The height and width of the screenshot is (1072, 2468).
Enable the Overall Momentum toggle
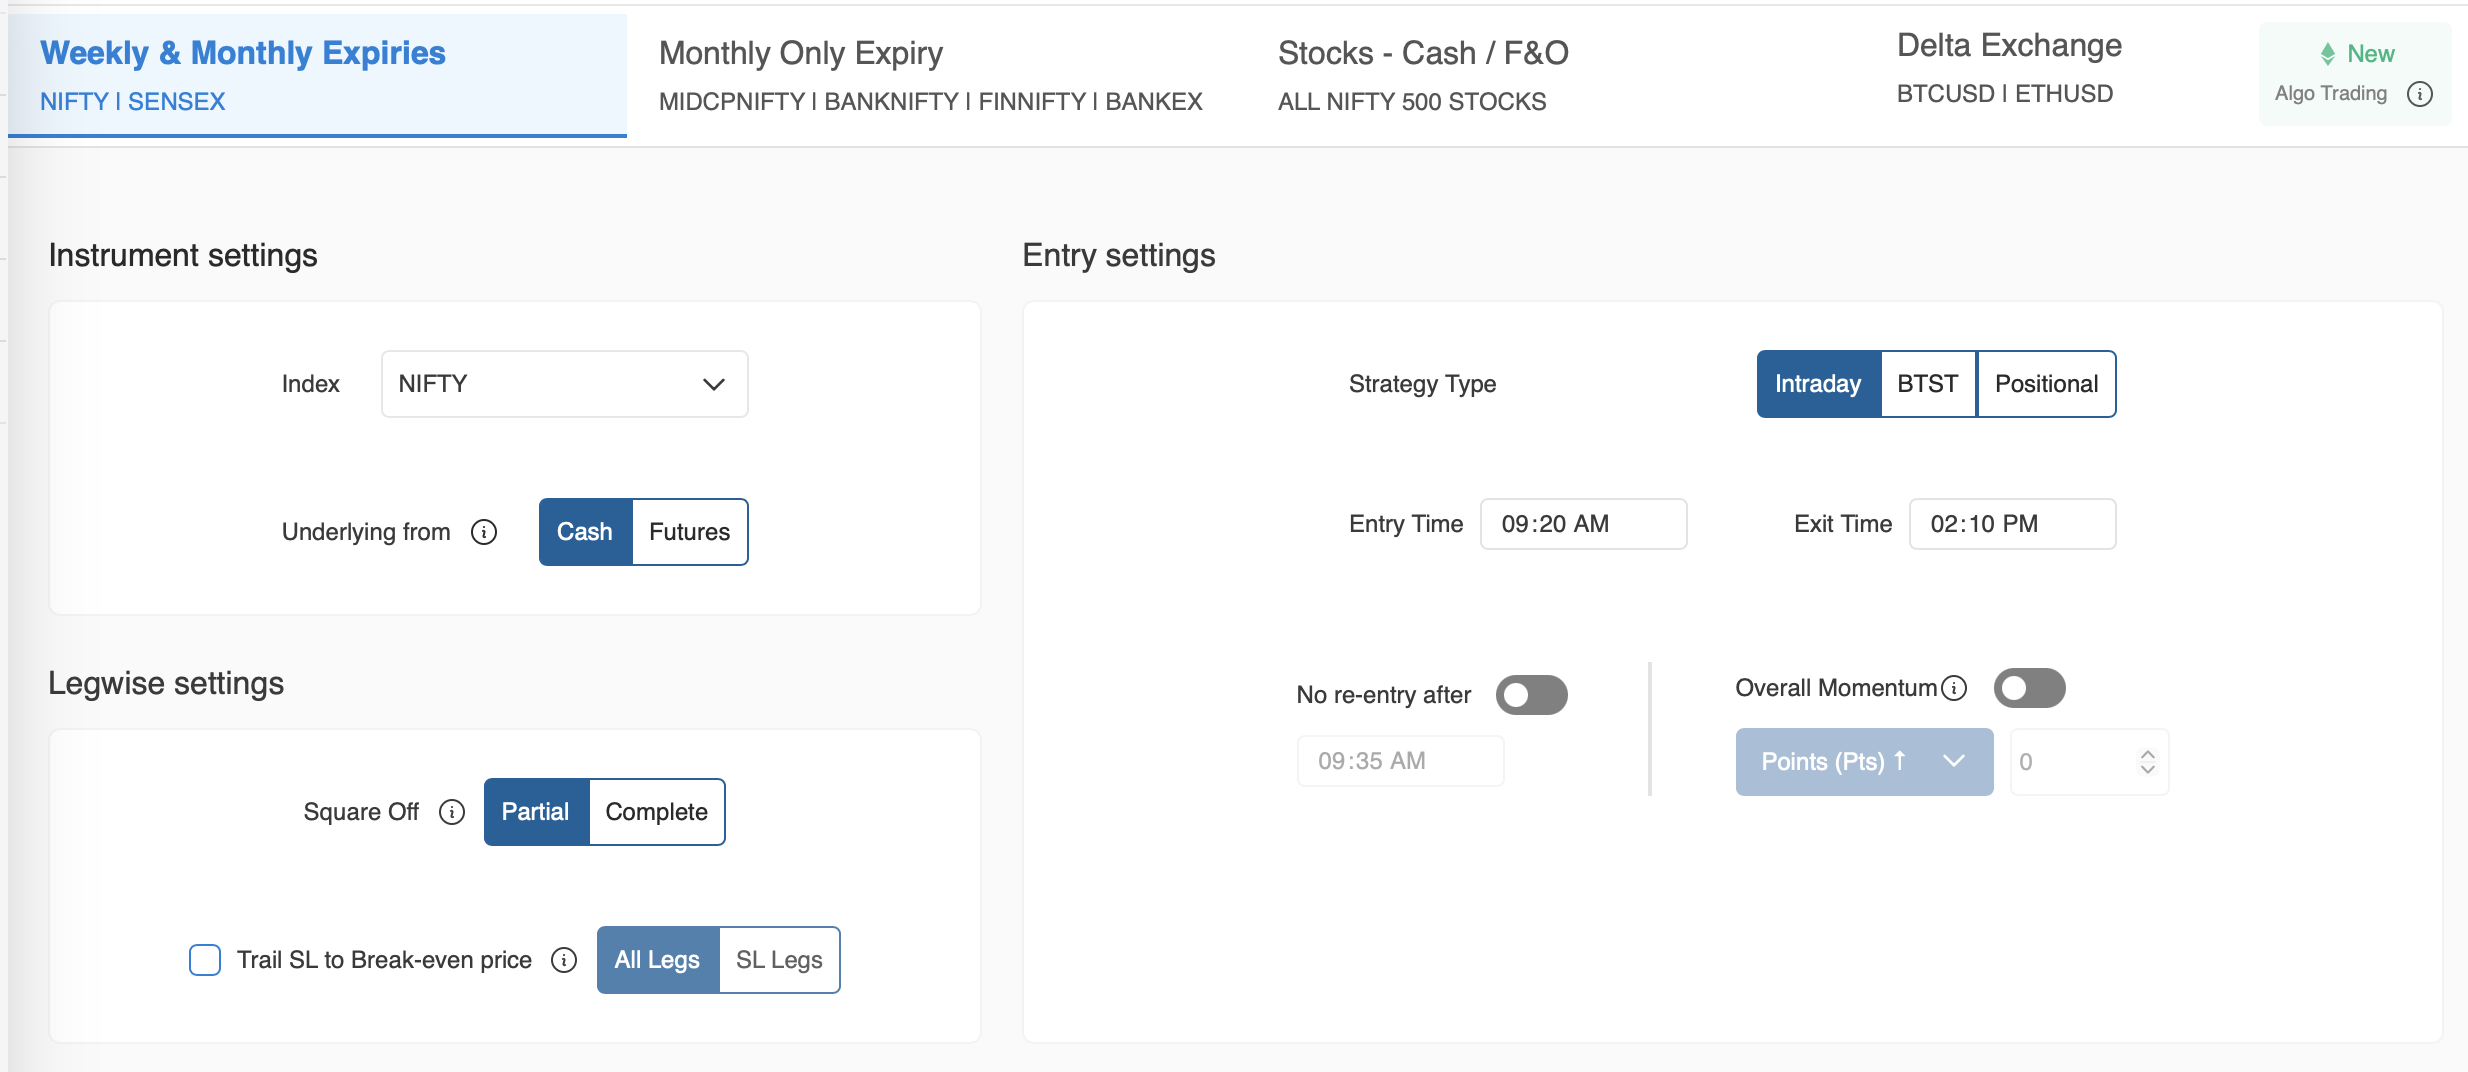[2029, 688]
